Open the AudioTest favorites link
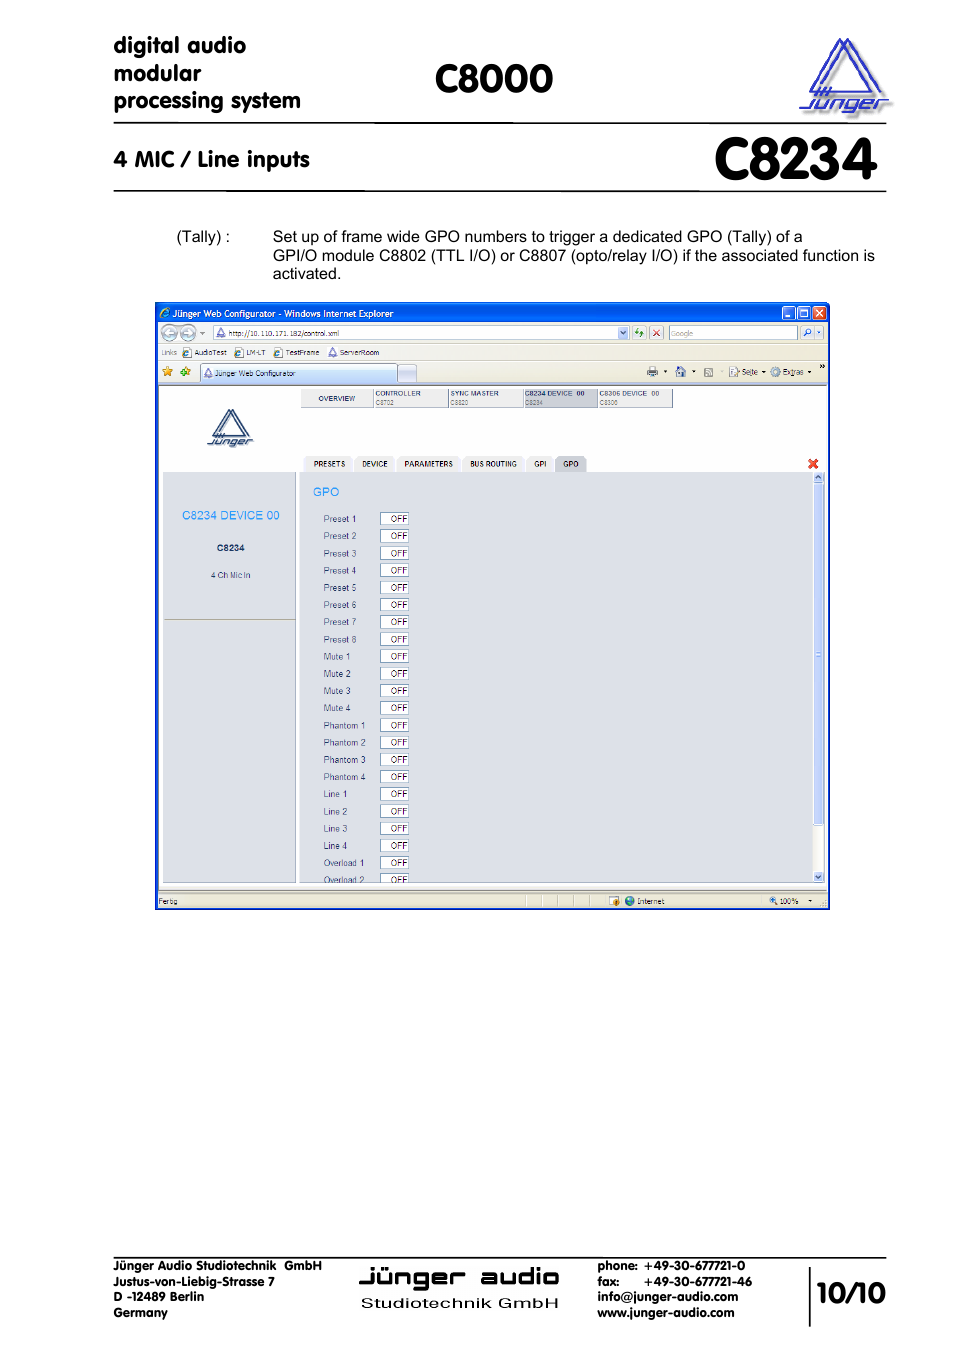The image size is (954, 1351). (x=204, y=353)
